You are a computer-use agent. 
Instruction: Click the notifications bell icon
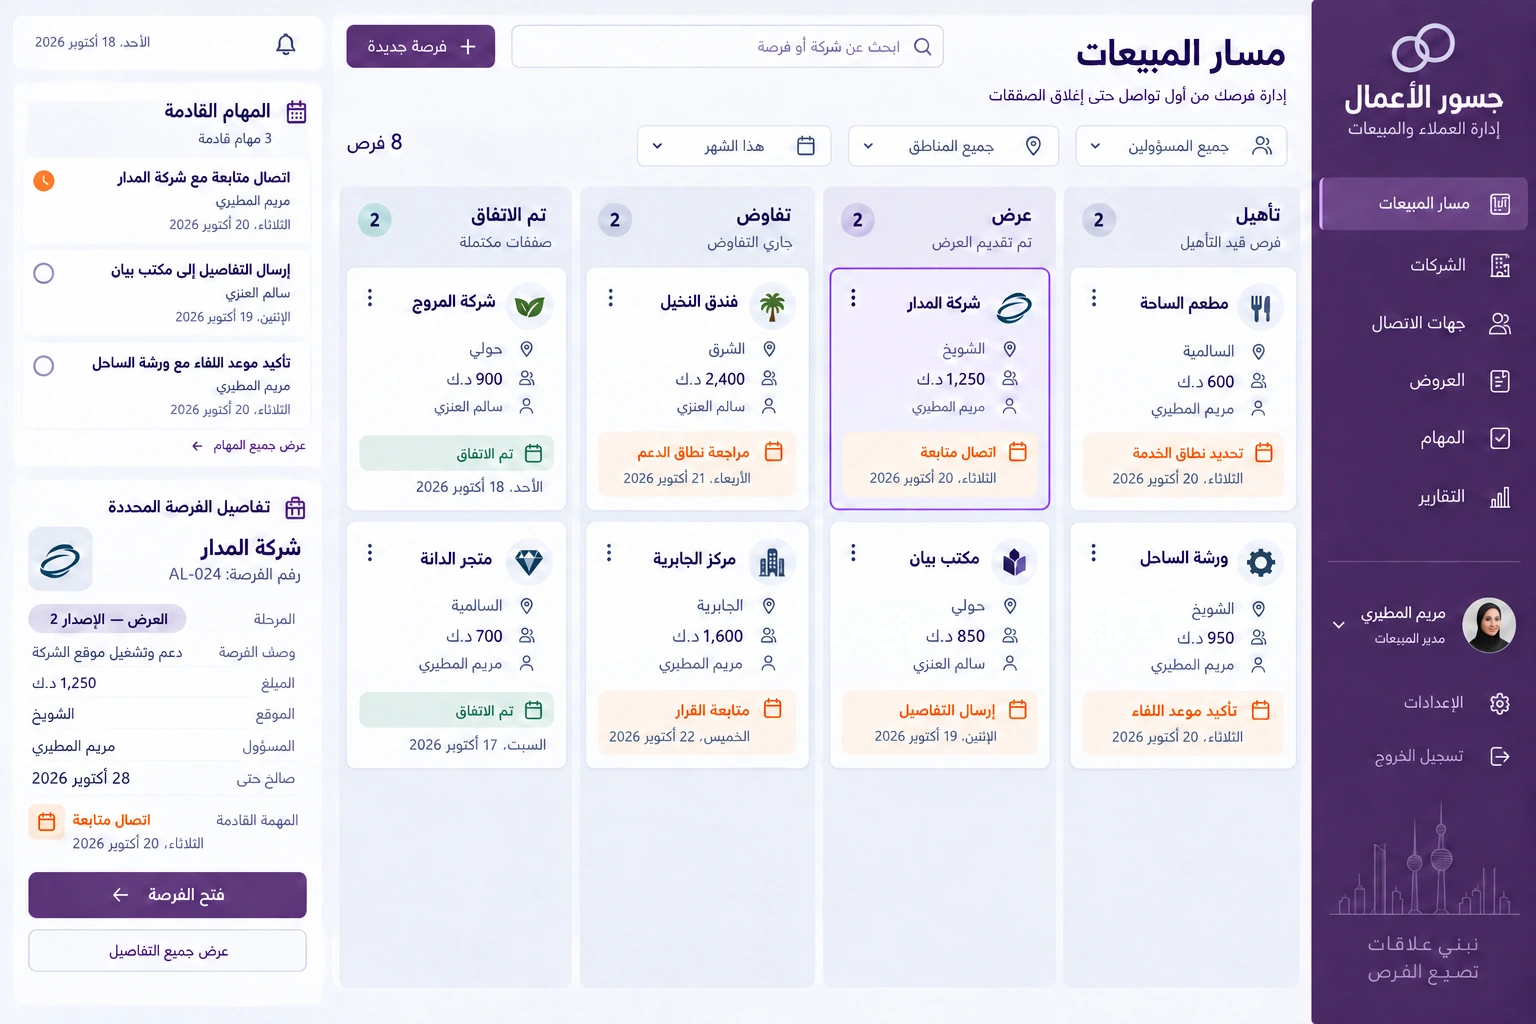coord(286,44)
